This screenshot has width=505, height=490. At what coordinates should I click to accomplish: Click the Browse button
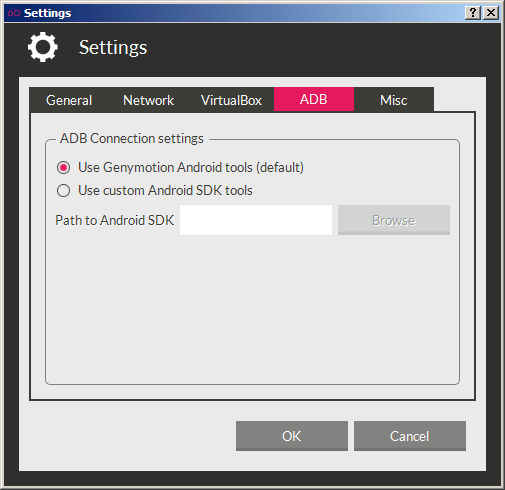click(394, 220)
